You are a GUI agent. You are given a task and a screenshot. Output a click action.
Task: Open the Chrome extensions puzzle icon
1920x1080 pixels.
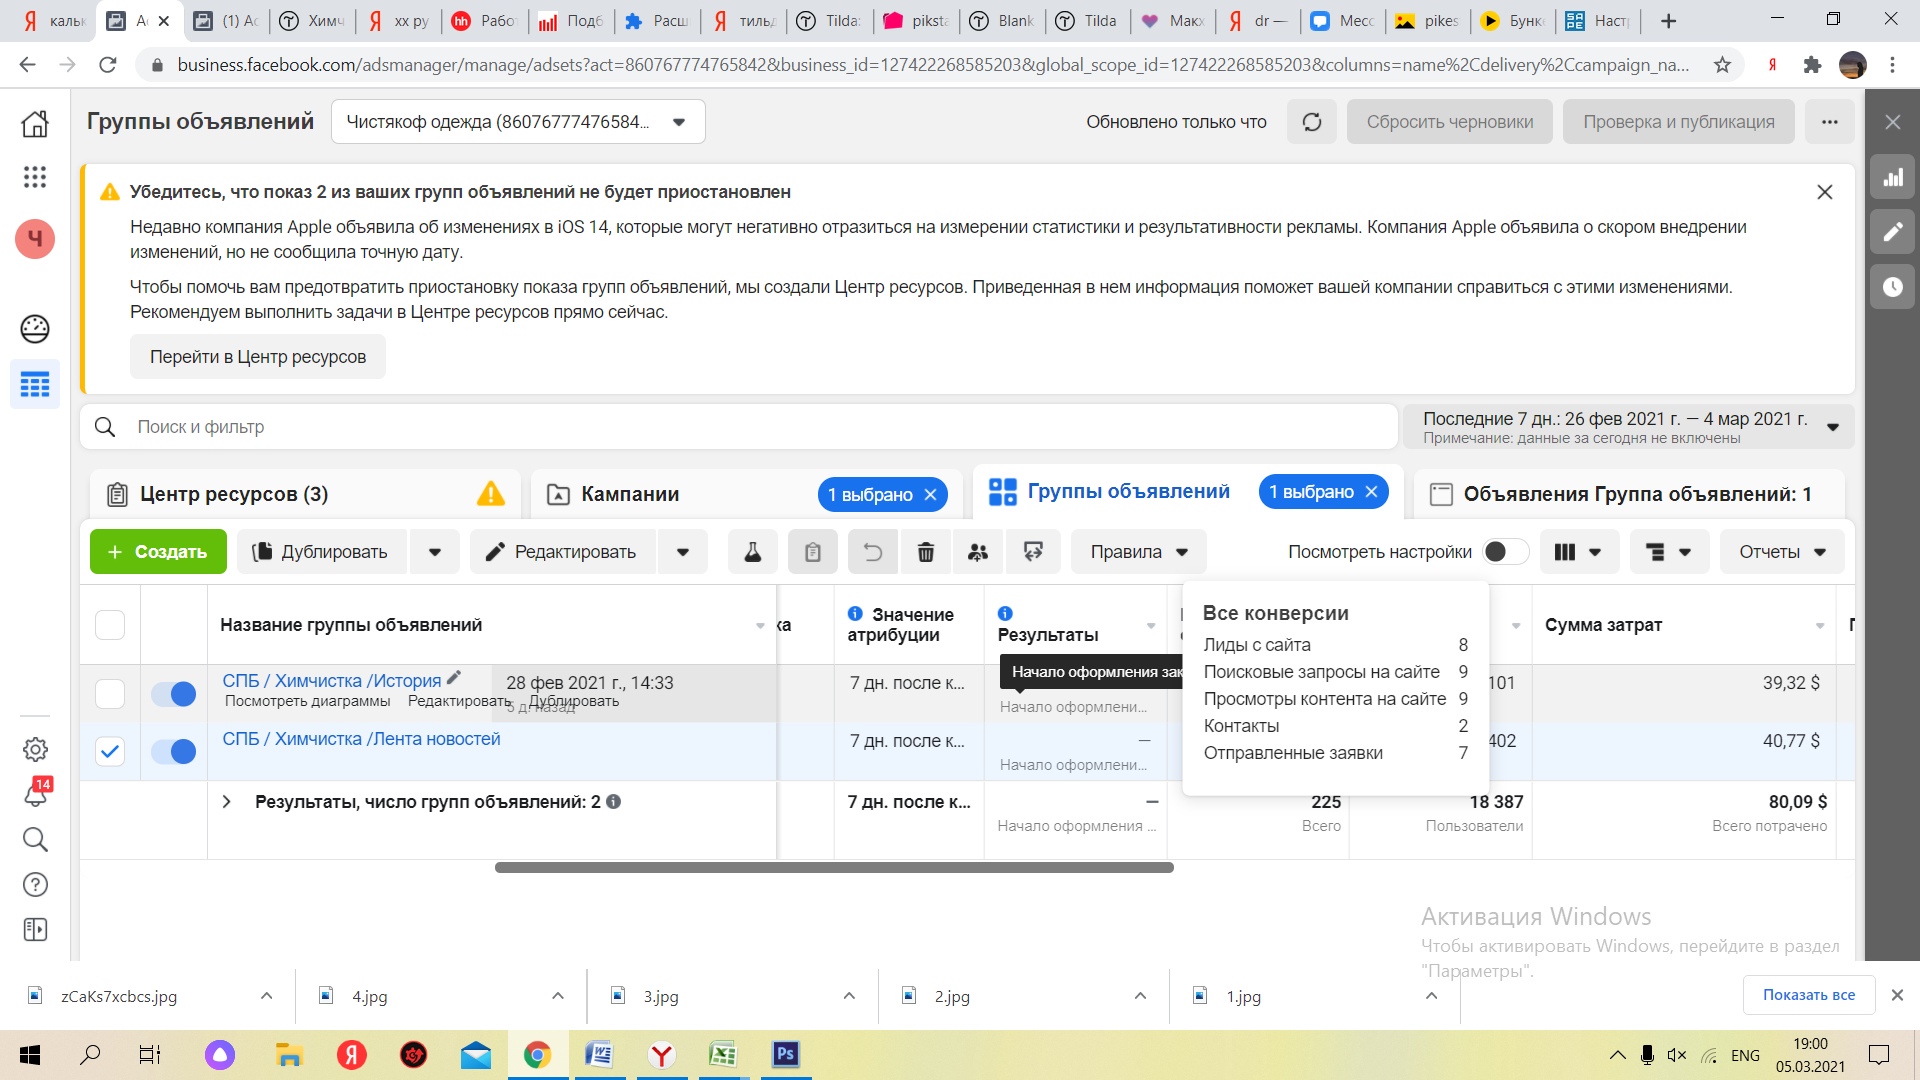click(x=1812, y=65)
